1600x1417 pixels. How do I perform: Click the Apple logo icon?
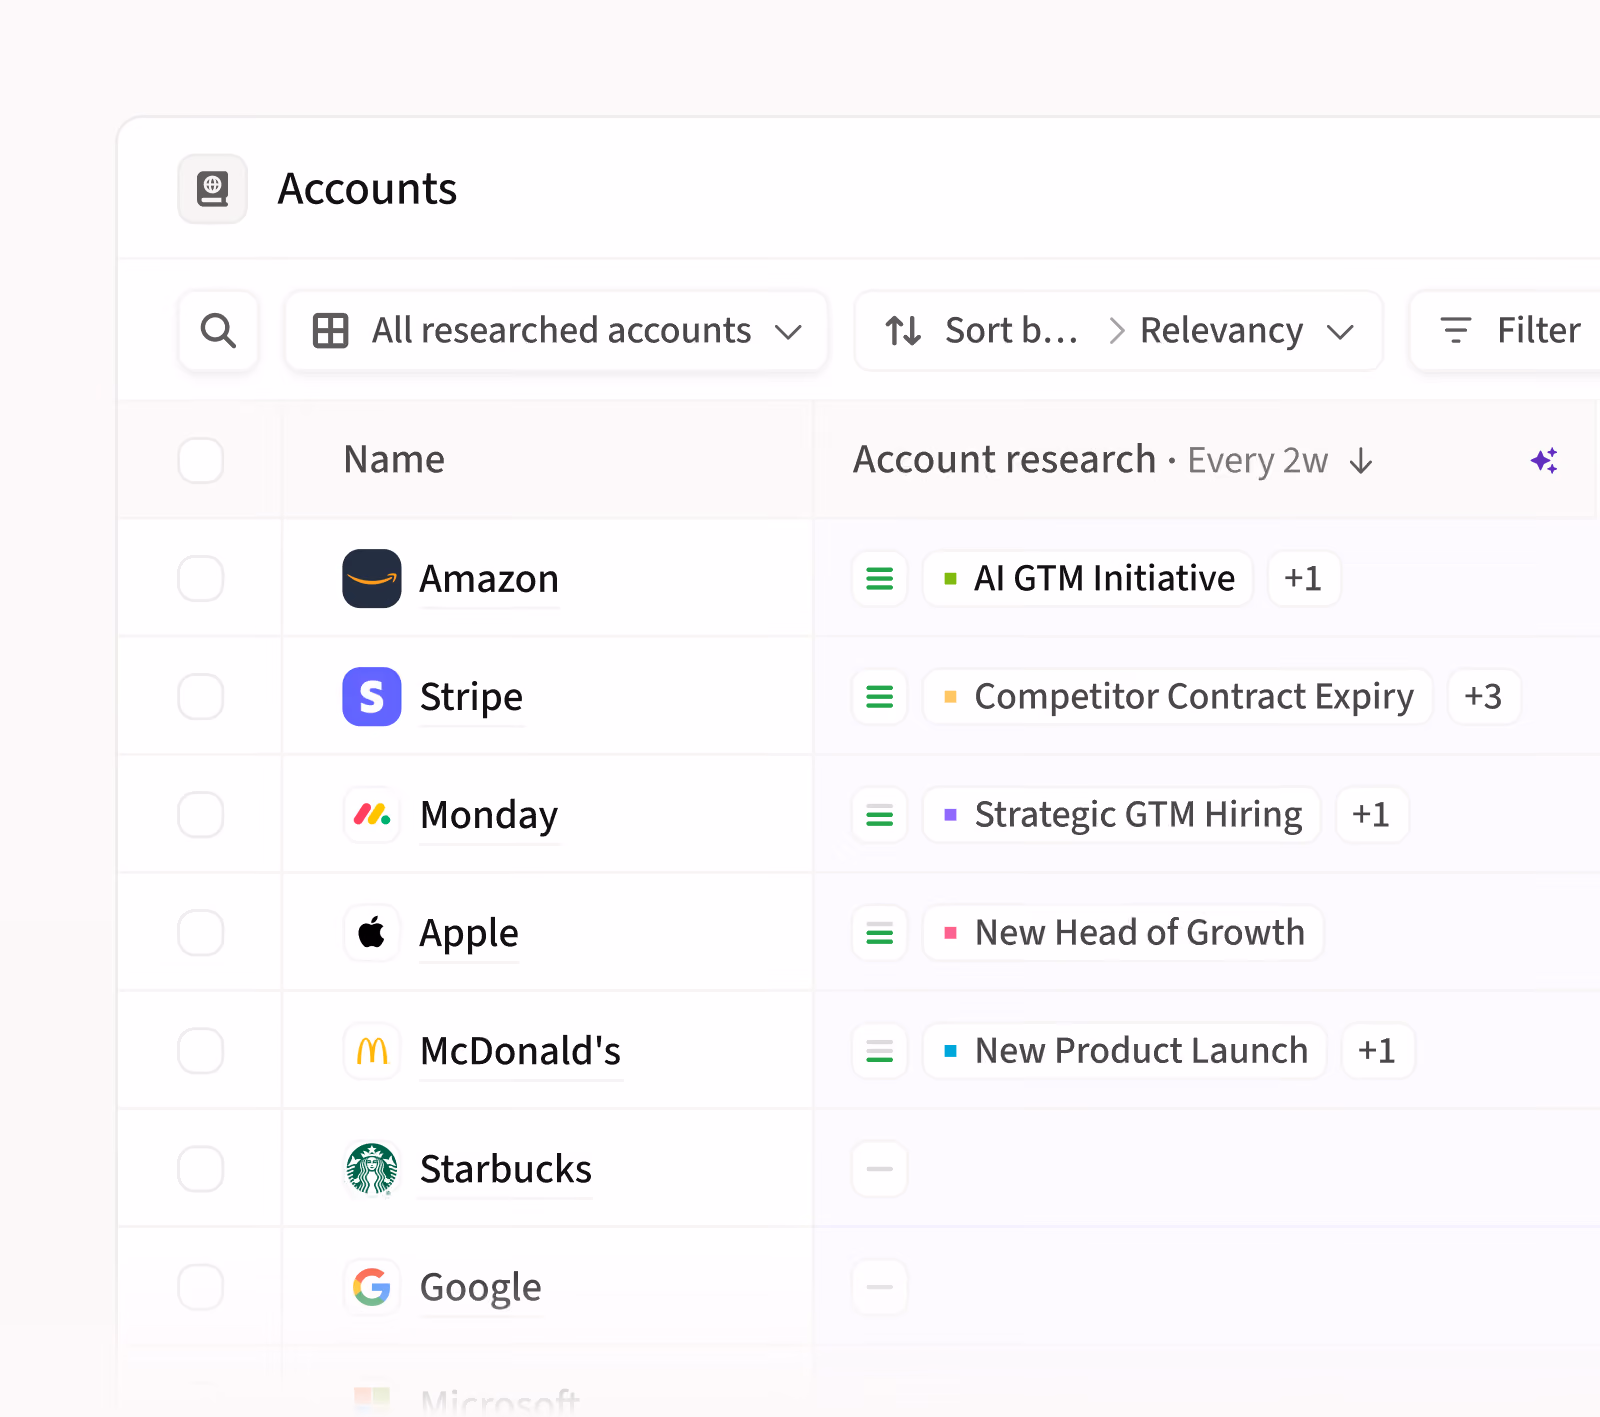point(372,932)
